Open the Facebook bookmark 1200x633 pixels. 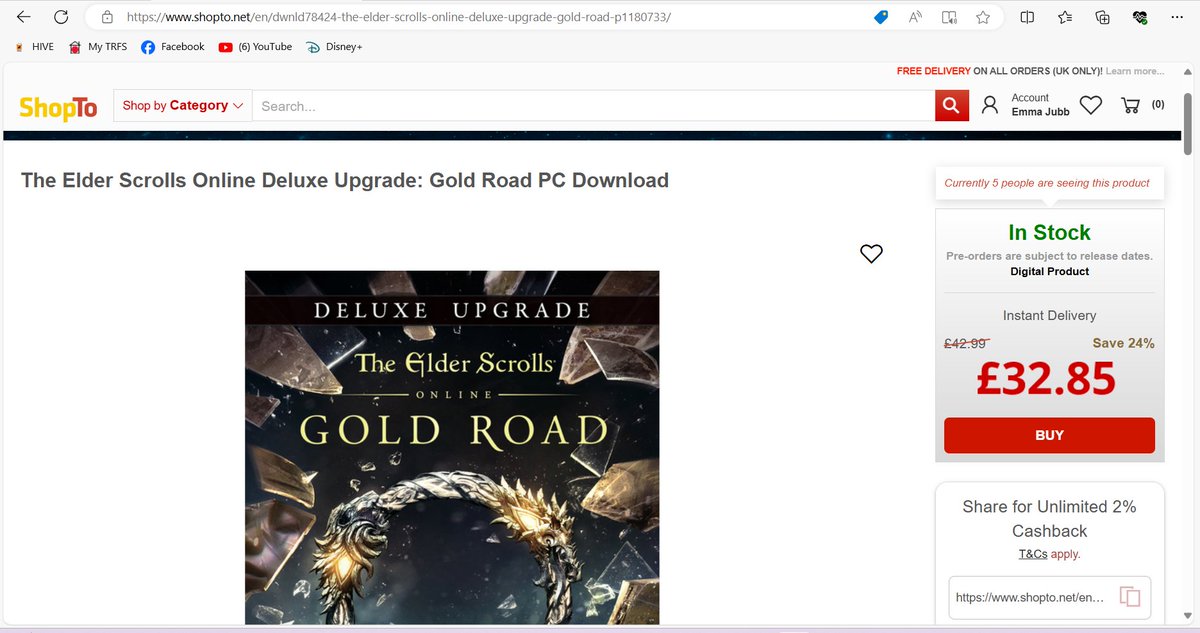tap(172, 46)
